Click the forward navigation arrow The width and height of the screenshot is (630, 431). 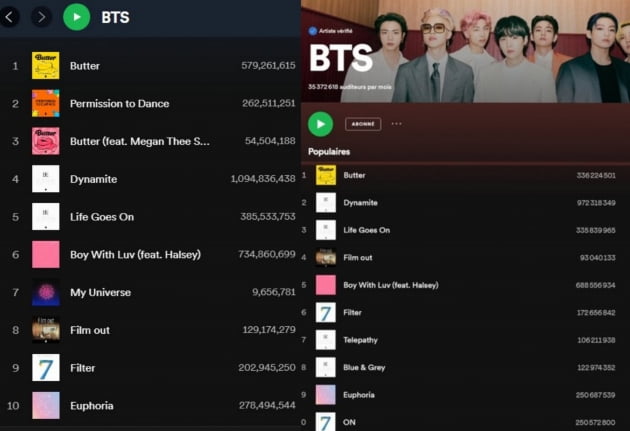tap(41, 17)
